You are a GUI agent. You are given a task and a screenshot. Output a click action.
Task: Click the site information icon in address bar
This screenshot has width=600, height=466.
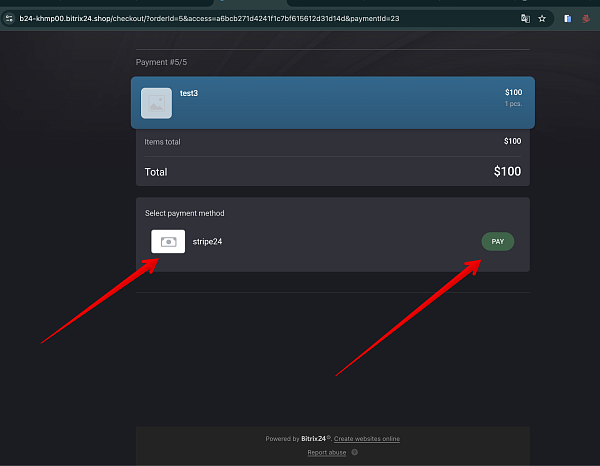9,18
